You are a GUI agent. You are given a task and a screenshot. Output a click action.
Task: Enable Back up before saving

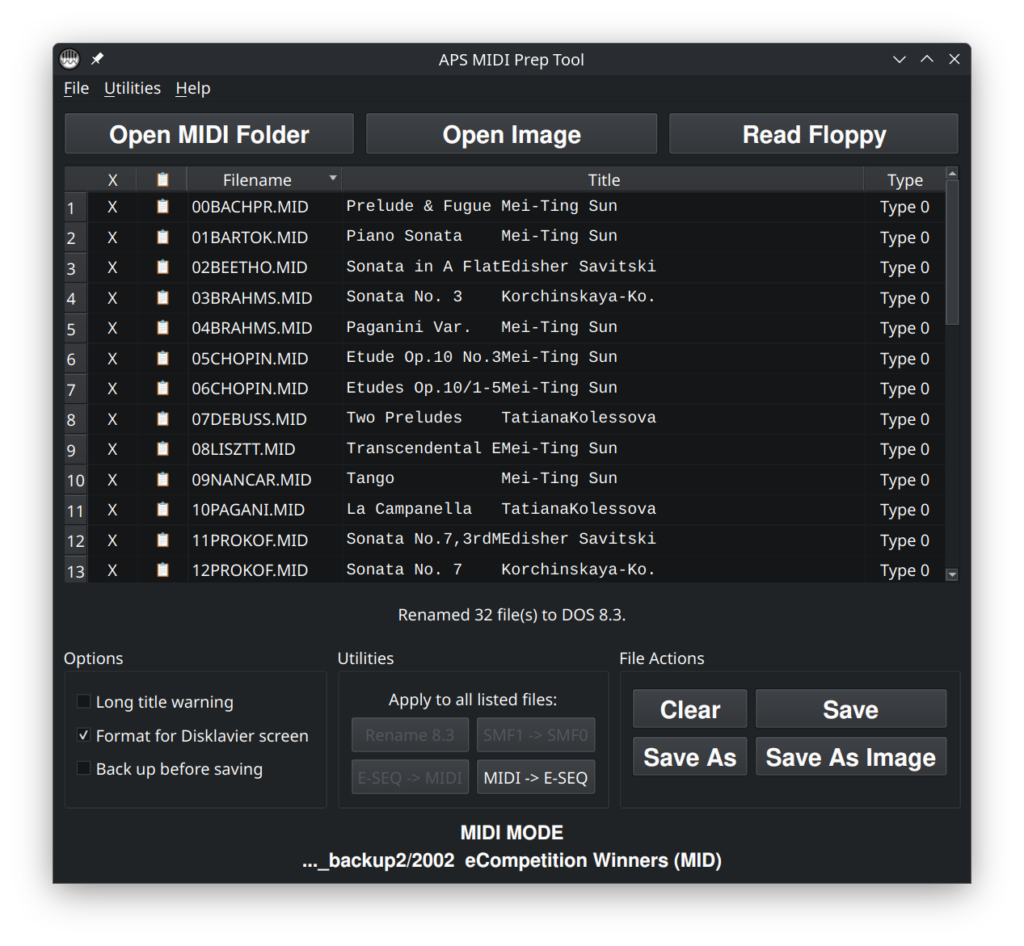click(x=83, y=769)
